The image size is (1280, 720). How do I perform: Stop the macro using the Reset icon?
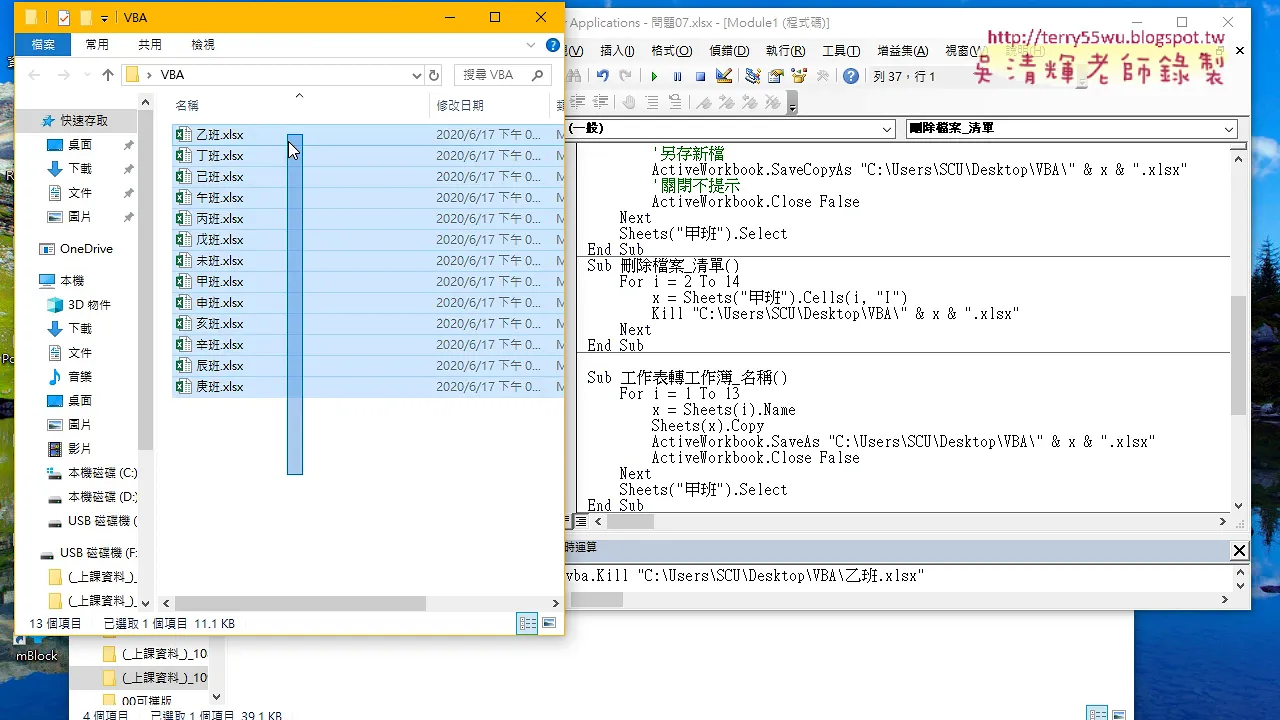point(700,76)
